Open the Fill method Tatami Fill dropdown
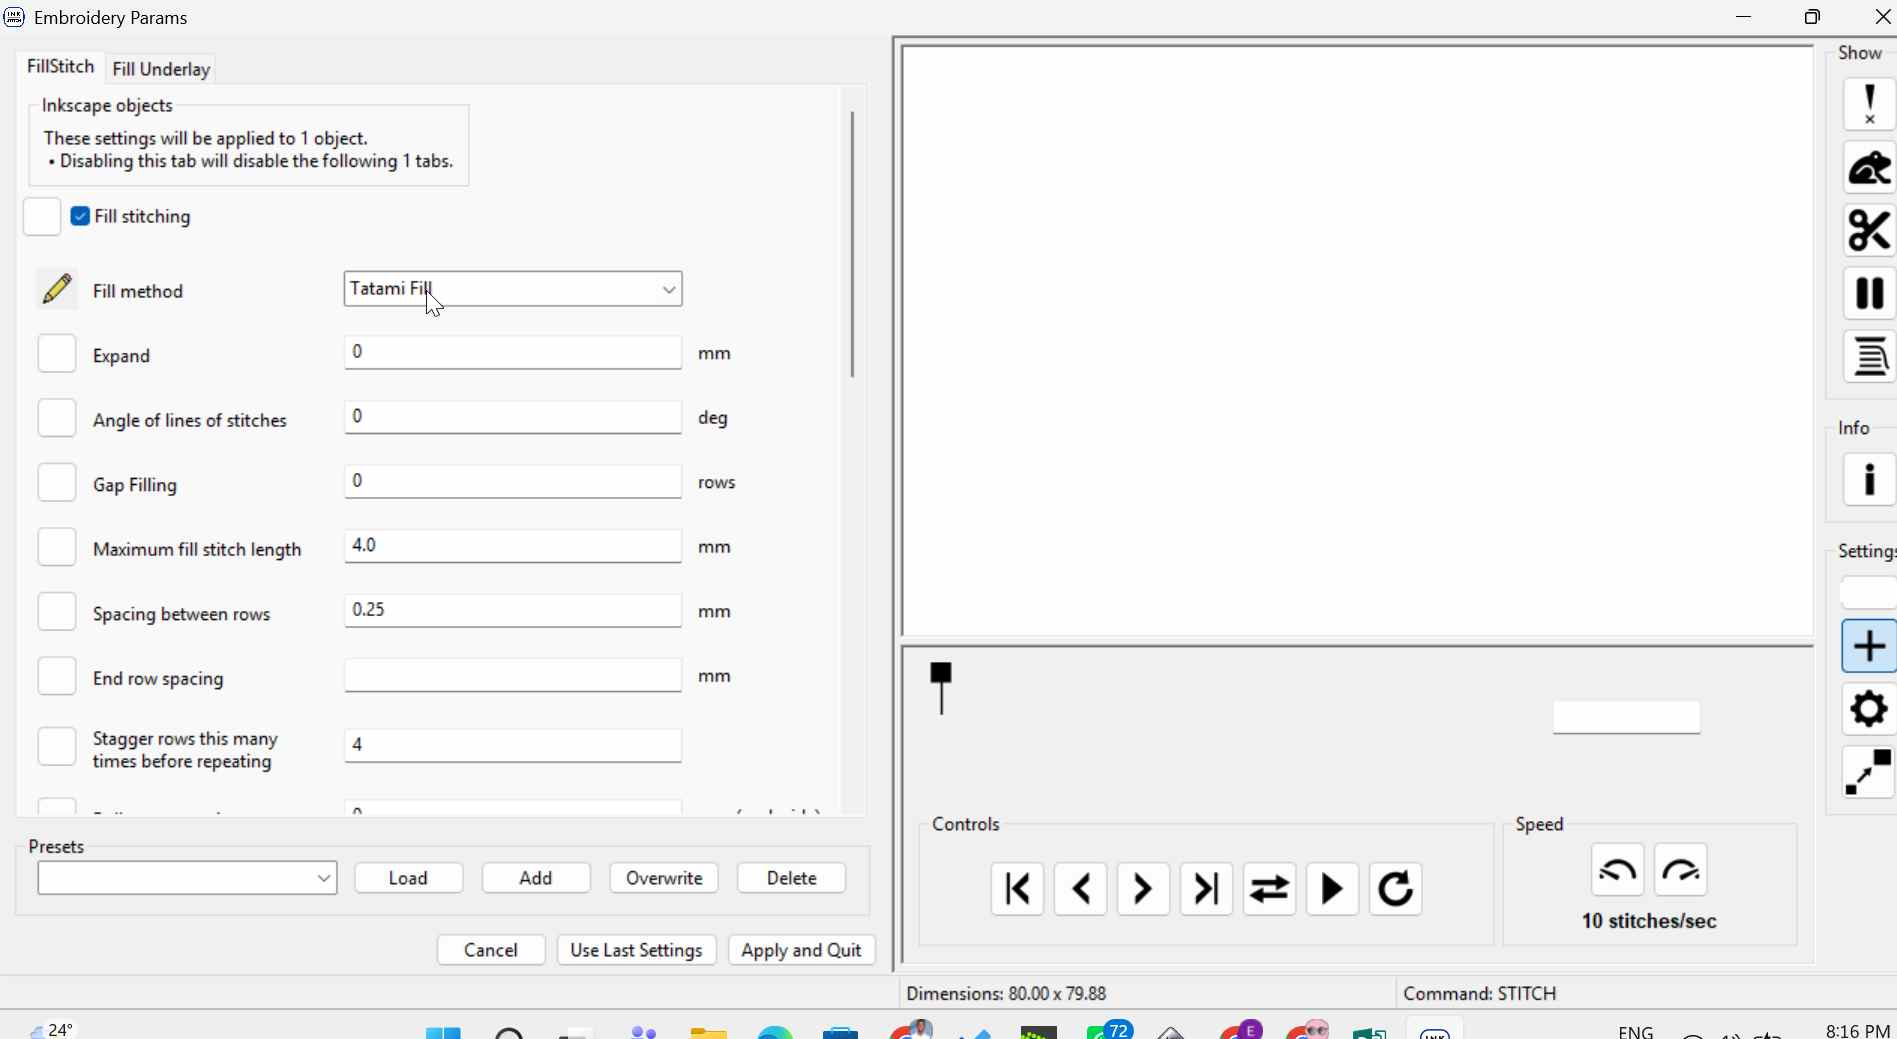This screenshot has width=1897, height=1039. coord(513,289)
